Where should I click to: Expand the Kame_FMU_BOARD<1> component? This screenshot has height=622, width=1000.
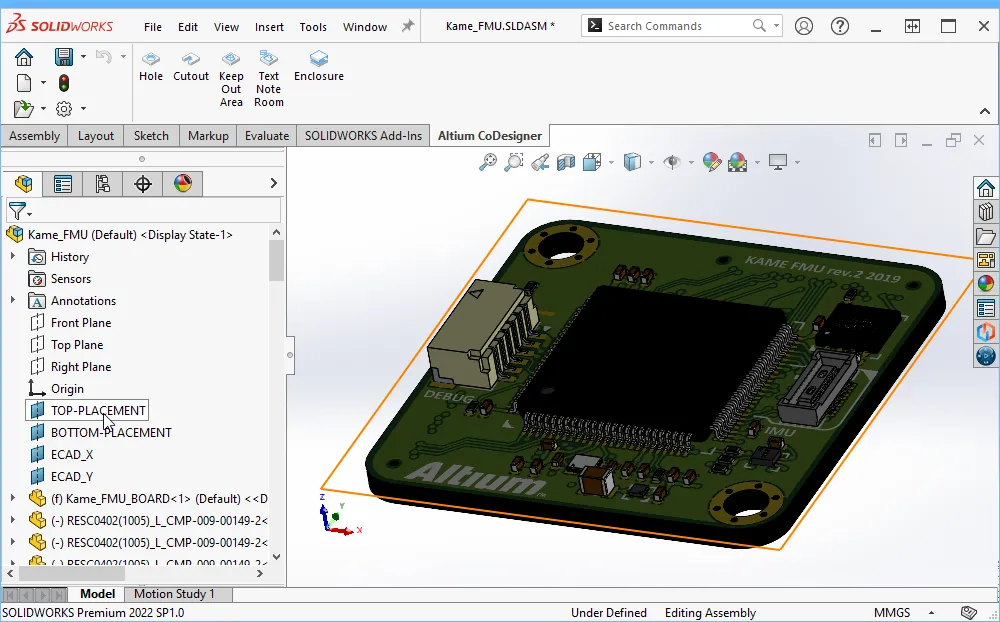tap(13, 498)
